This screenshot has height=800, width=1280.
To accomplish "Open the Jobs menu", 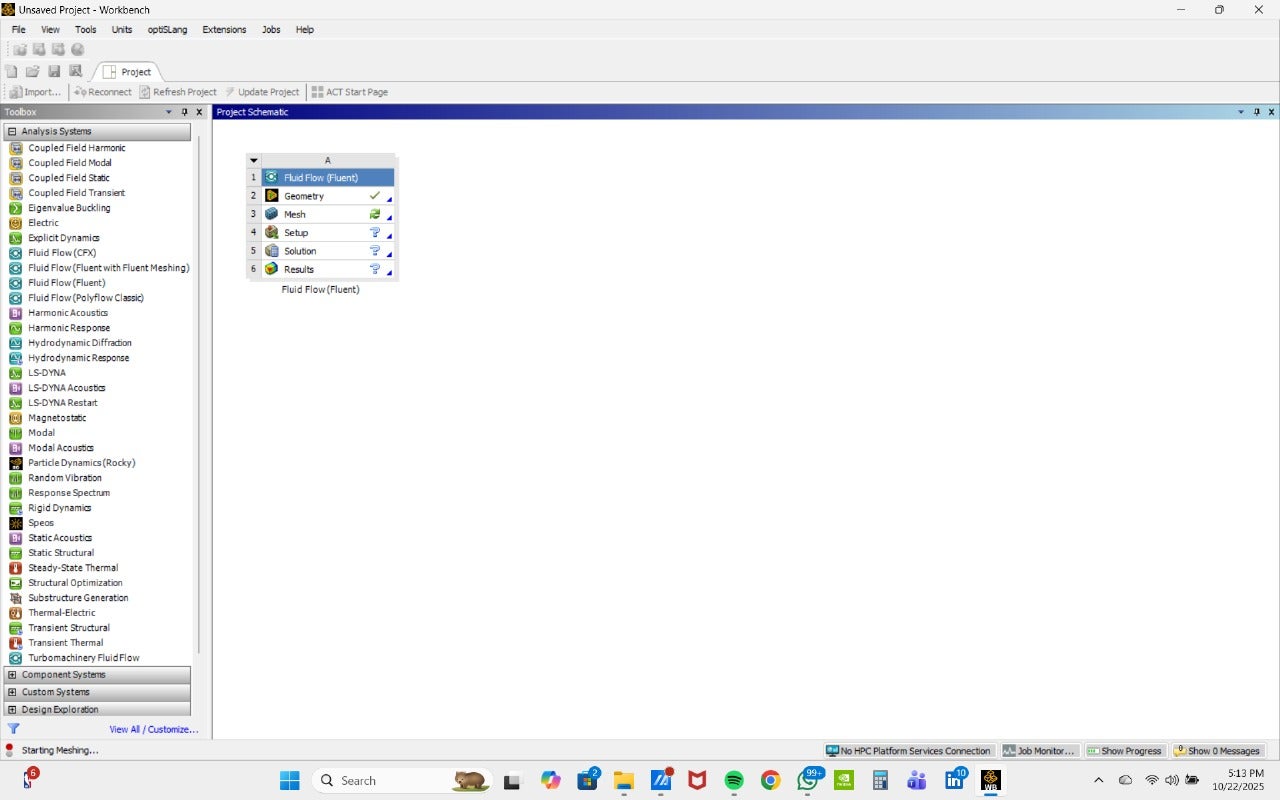I will pyautogui.click(x=271, y=30).
